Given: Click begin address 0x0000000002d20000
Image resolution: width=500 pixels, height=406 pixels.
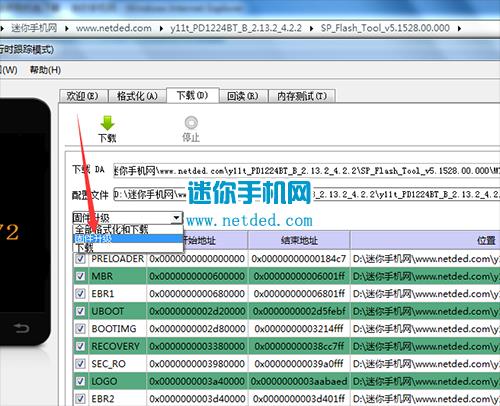Looking at the screenshot, I should click(197, 311).
